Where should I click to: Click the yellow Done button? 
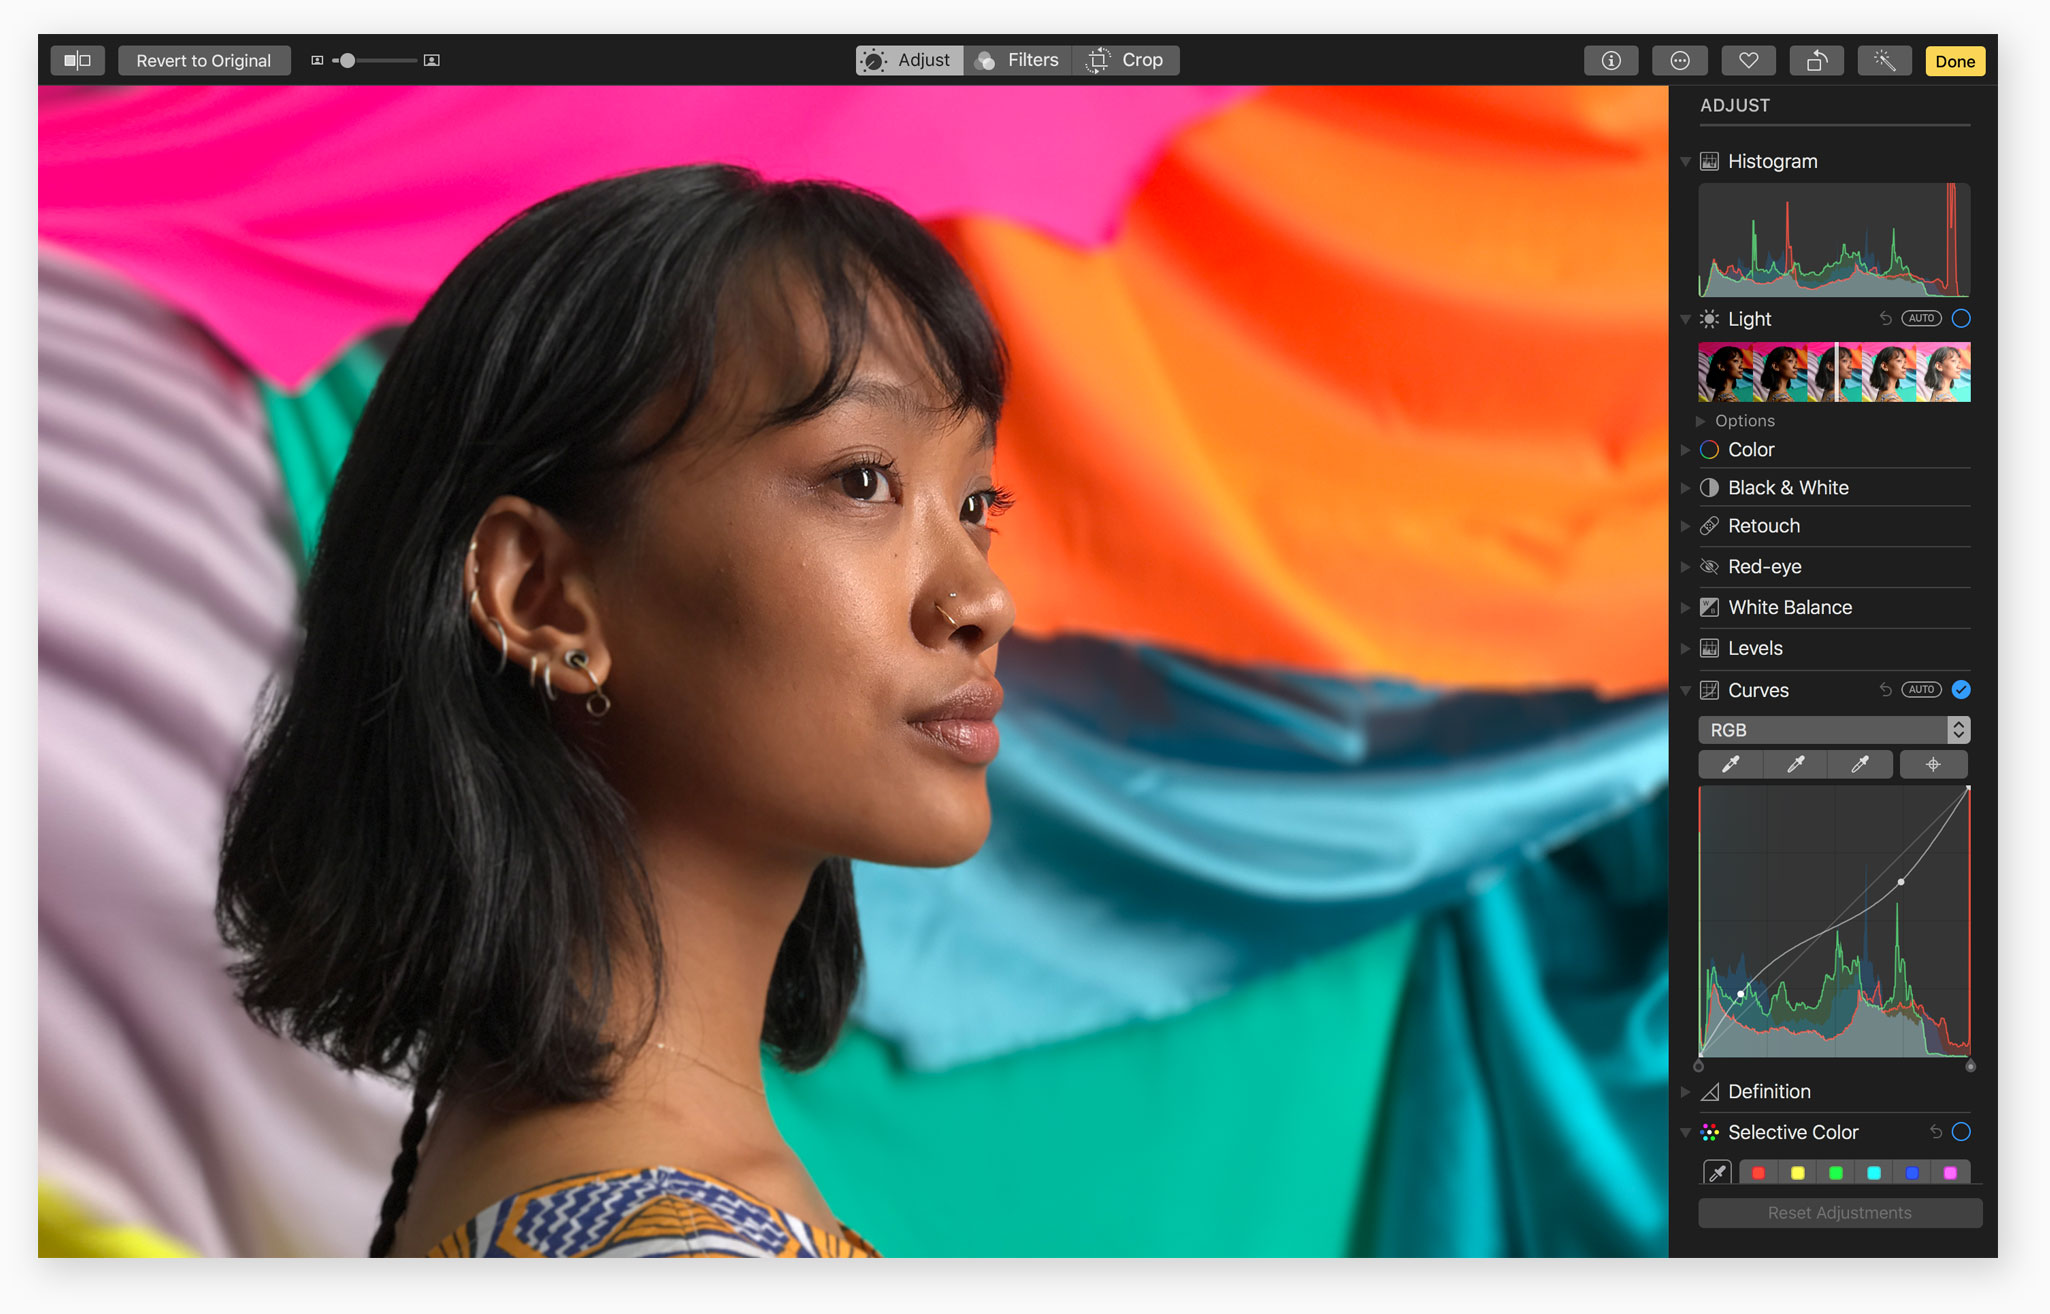tap(1954, 61)
